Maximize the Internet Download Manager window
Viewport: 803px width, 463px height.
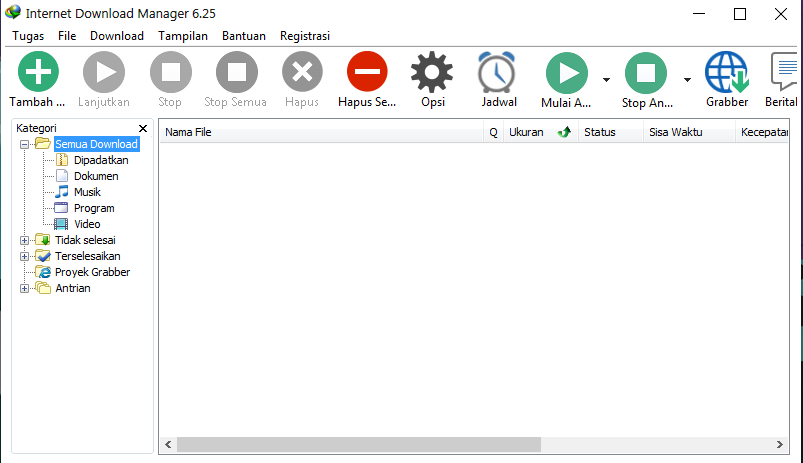coord(740,14)
